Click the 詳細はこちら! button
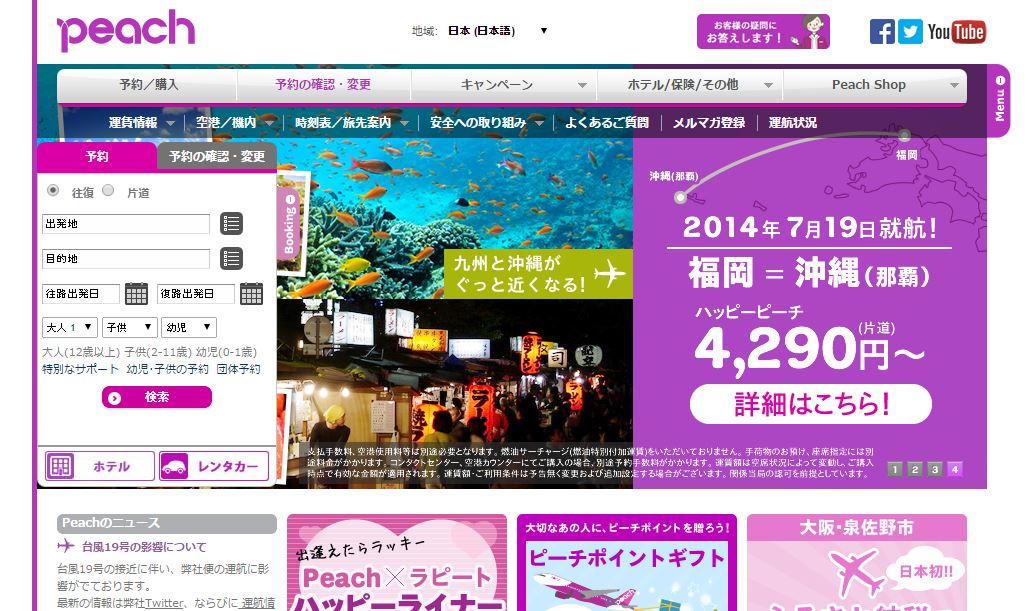 tap(811, 404)
